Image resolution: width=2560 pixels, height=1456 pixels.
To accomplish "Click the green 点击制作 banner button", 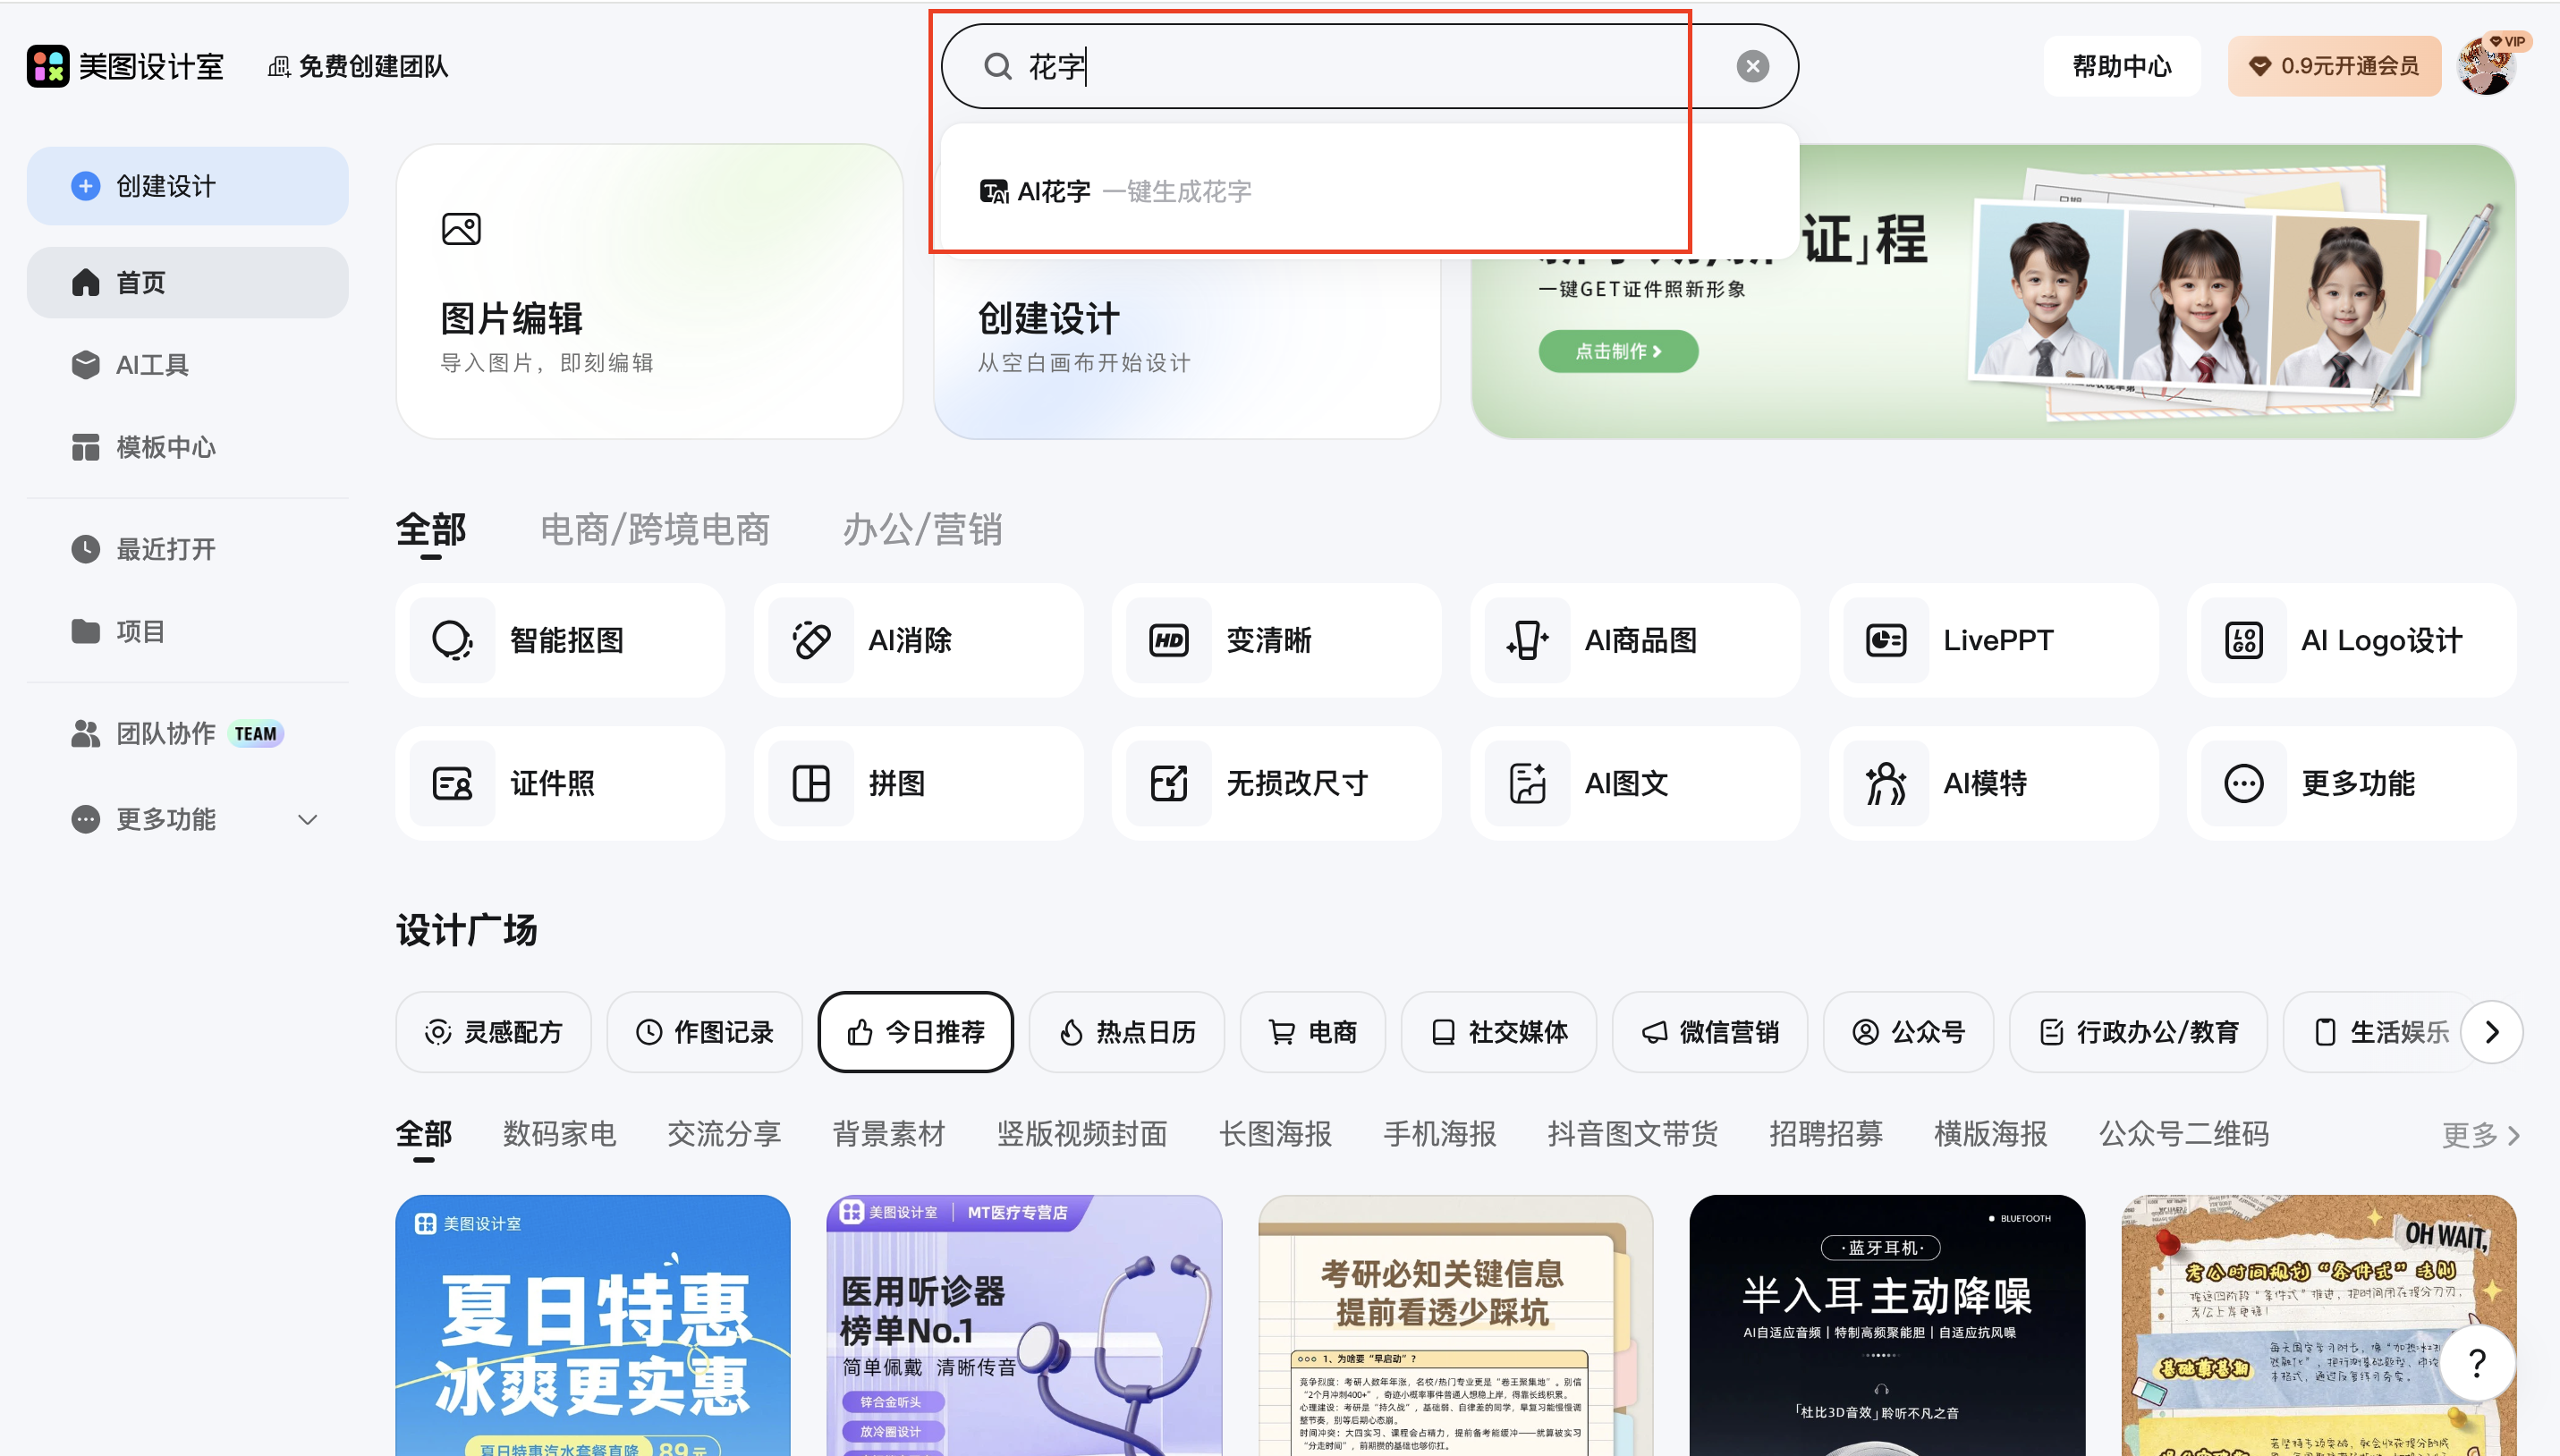I will tap(1618, 351).
